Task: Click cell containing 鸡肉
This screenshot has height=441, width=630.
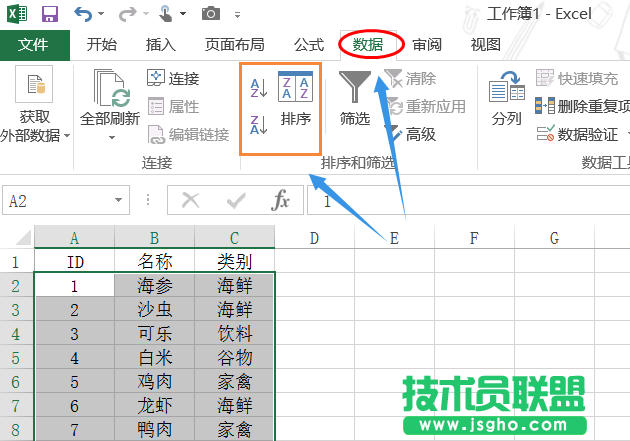Action: pos(154,381)
